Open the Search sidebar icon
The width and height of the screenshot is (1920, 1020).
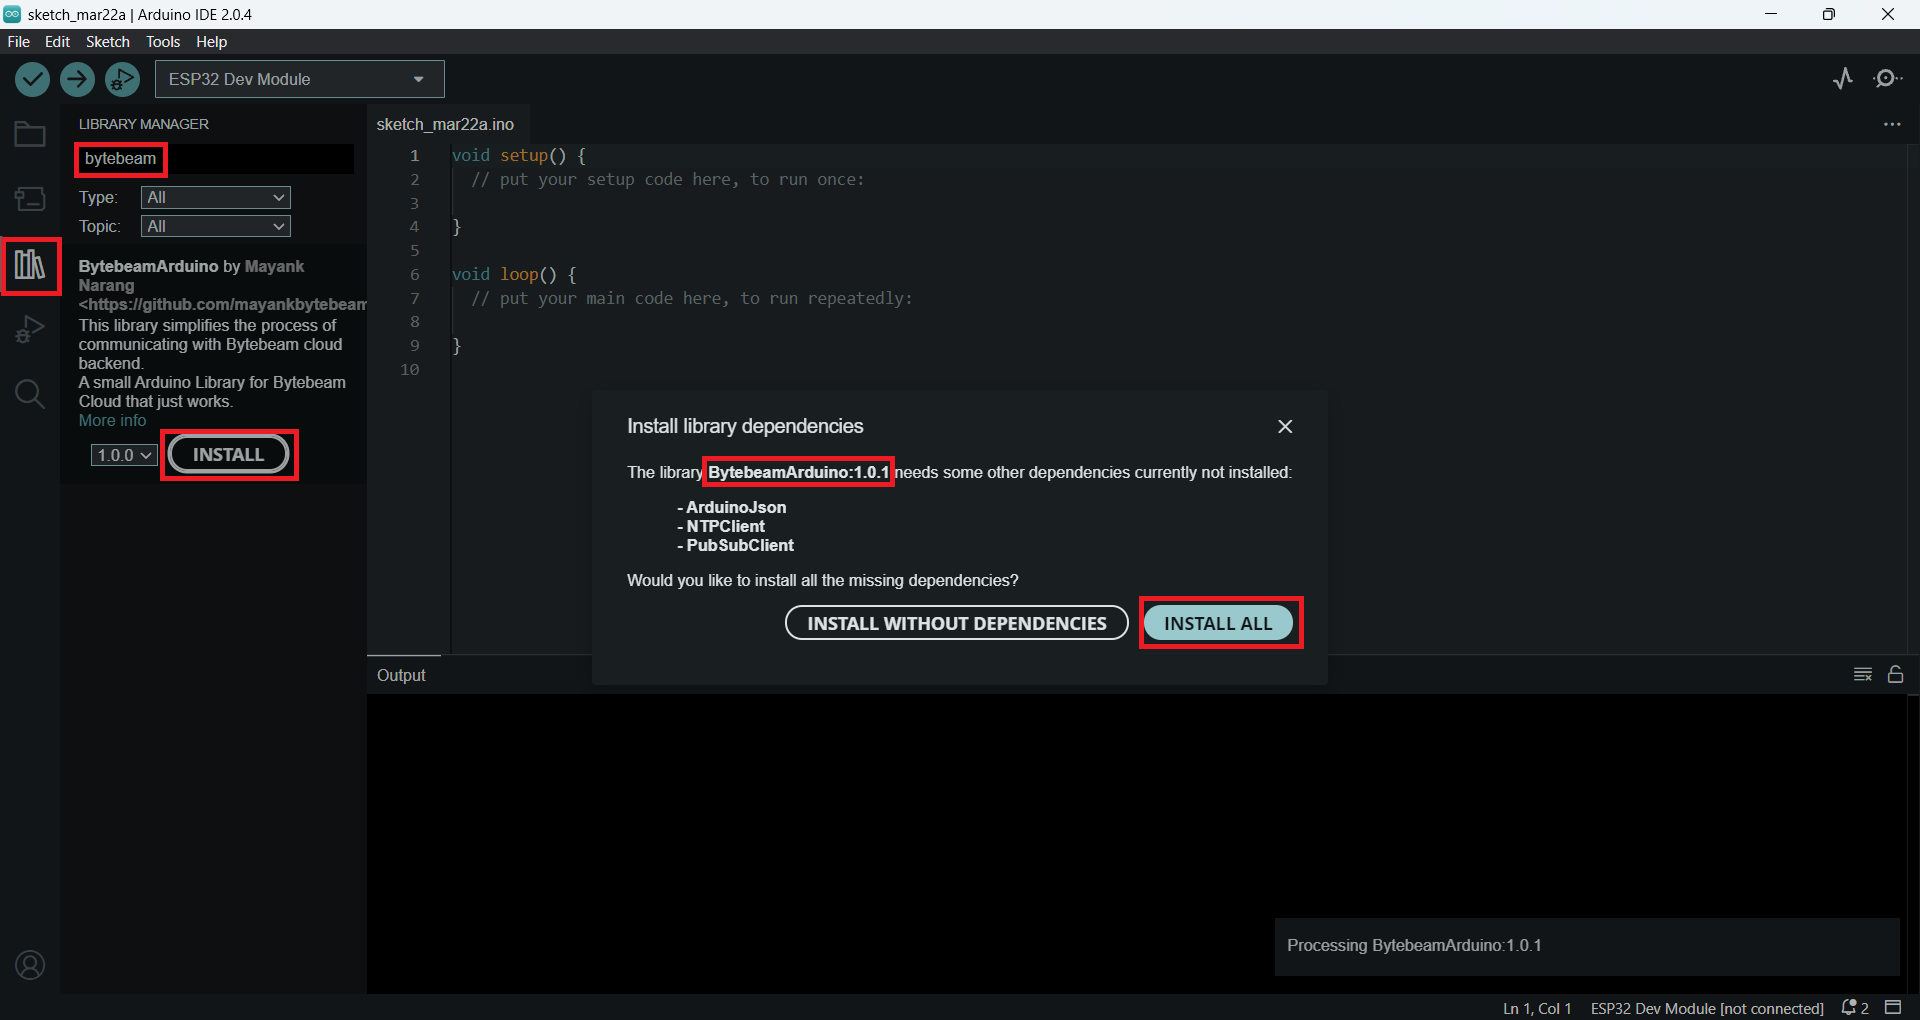tap(30, 394)
